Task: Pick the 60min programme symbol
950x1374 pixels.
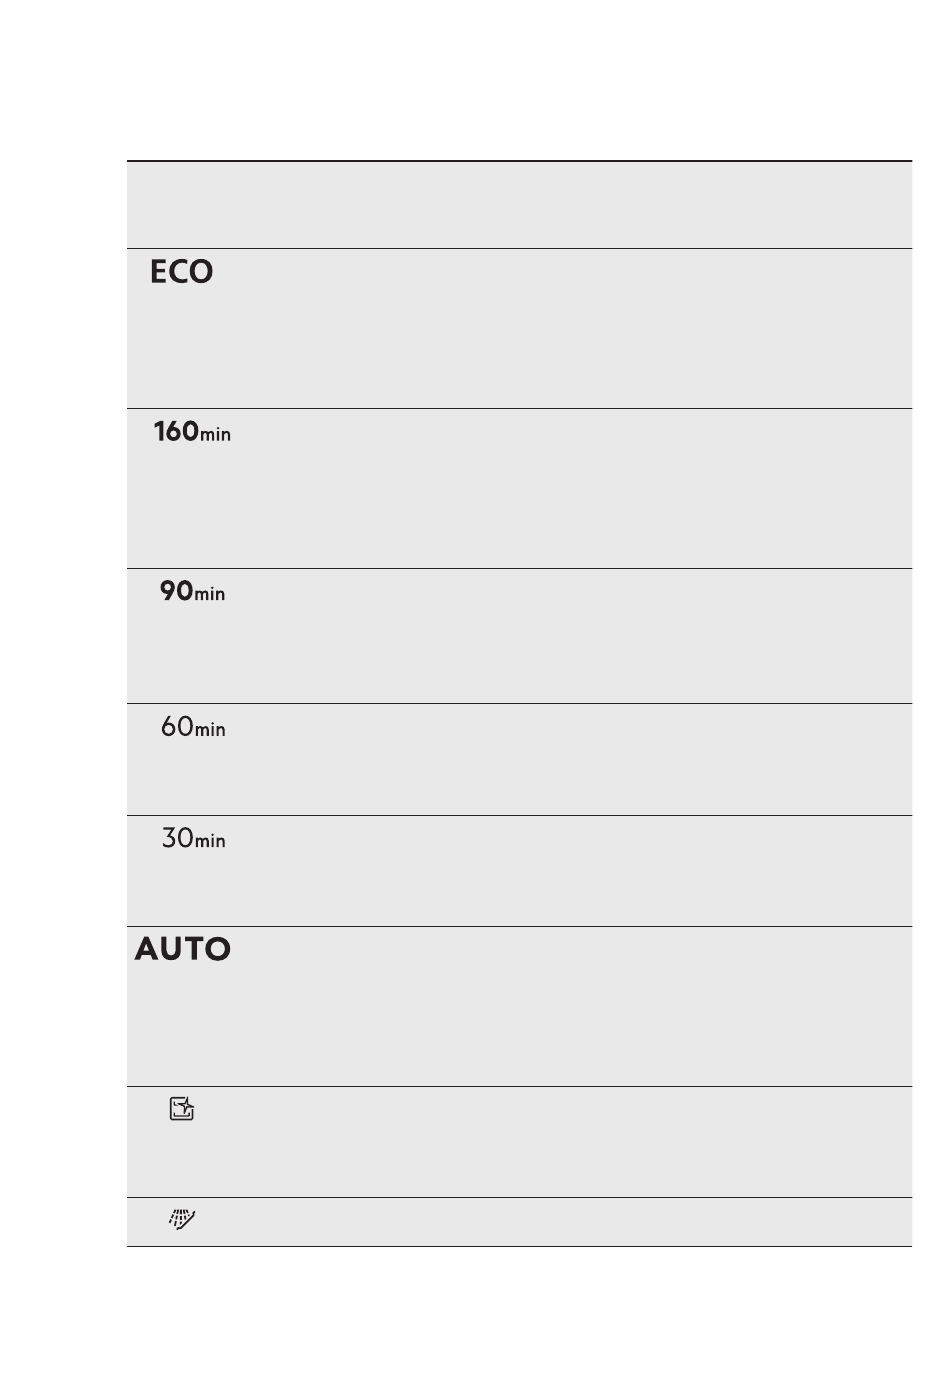Action: (x=194, y=726)
